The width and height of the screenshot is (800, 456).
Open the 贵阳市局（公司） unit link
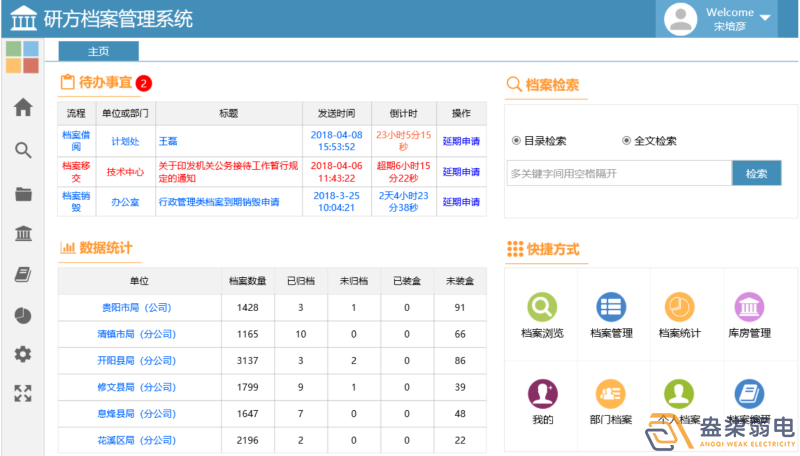tap(138, 307)
